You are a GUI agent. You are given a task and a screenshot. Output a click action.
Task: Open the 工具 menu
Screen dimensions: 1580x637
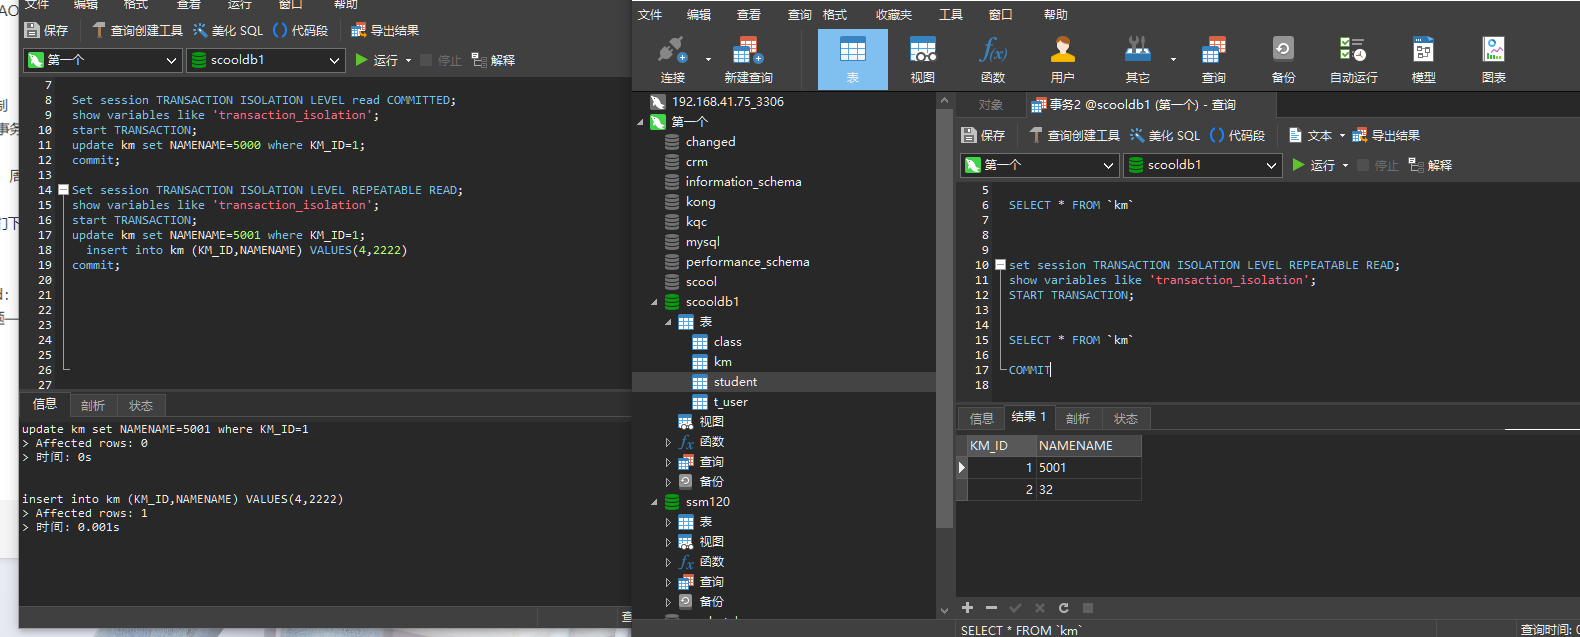[950, 14]
